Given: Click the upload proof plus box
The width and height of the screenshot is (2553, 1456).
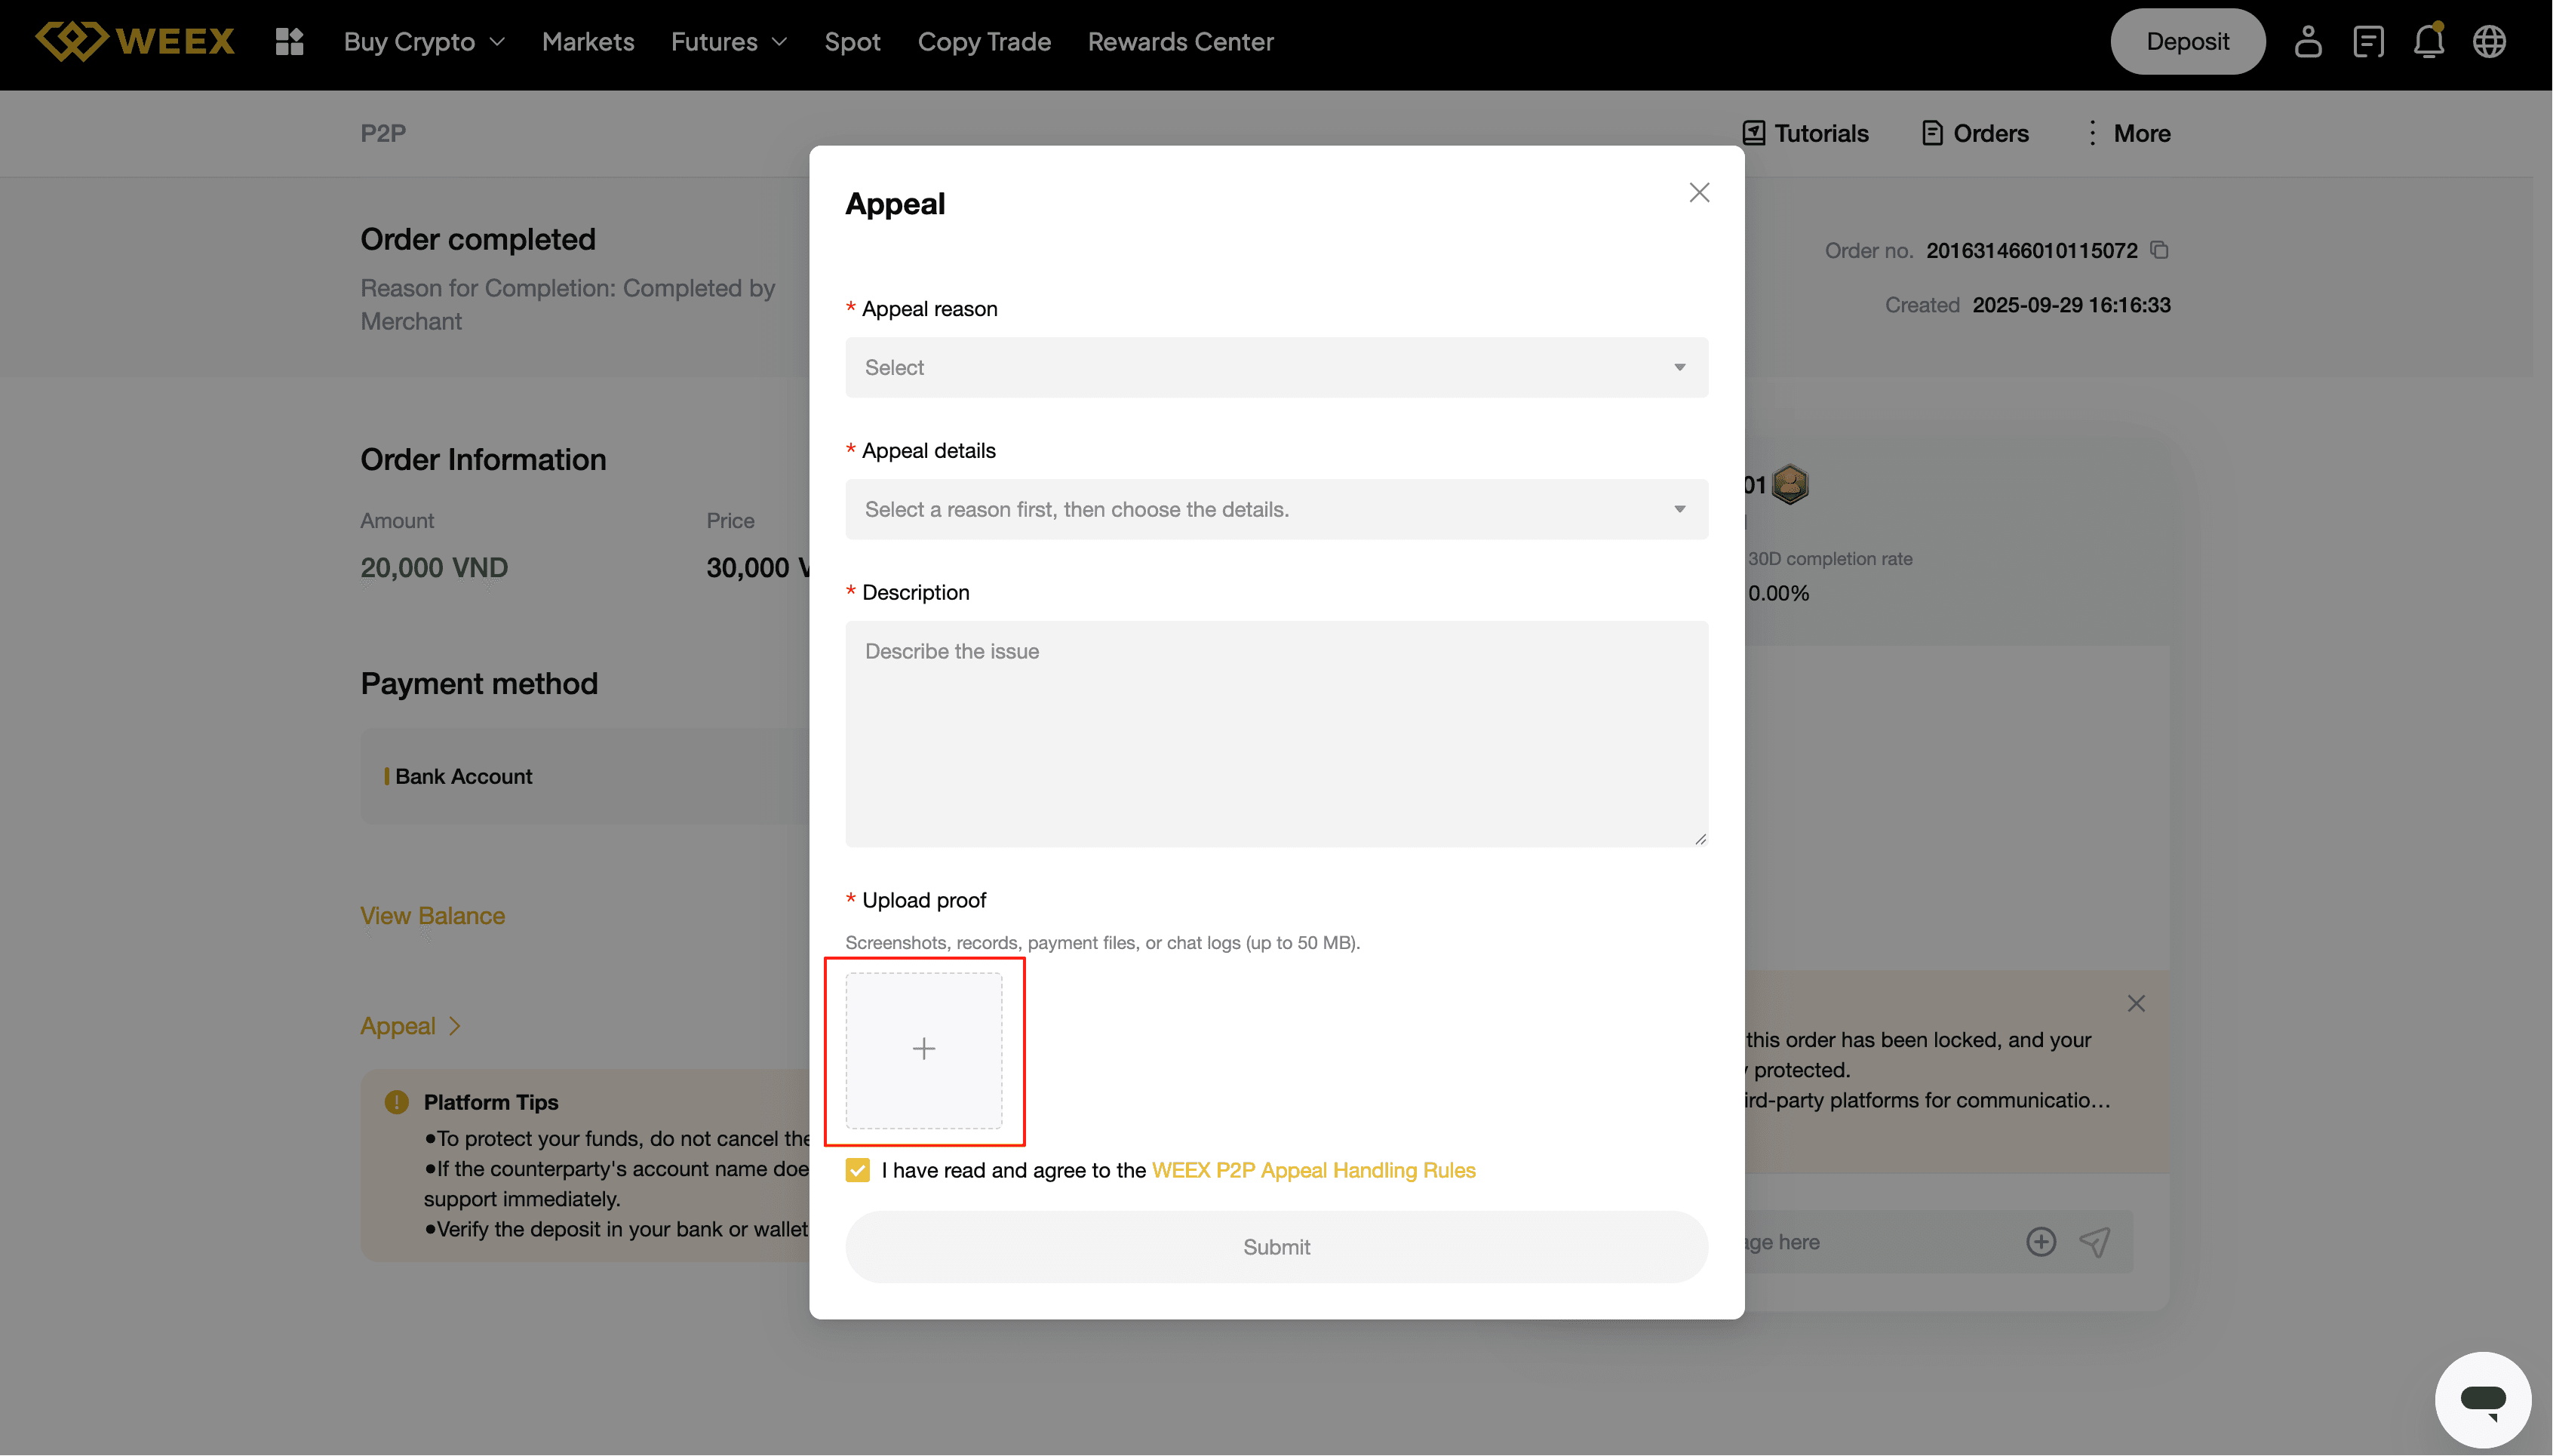Looking at the screenshot, I should 923,1049.
